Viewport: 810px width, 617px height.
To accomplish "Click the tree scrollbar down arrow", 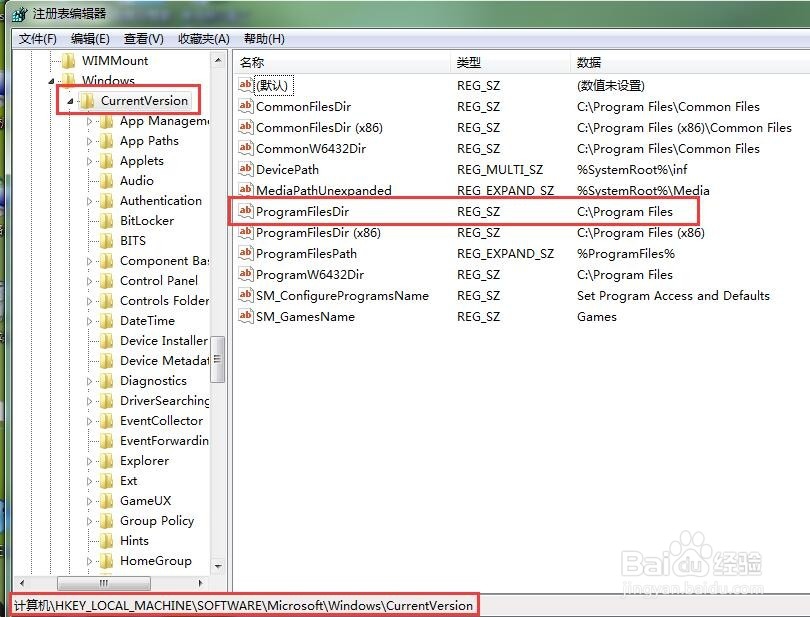I will pyautogui.click(x=218, y=567).
